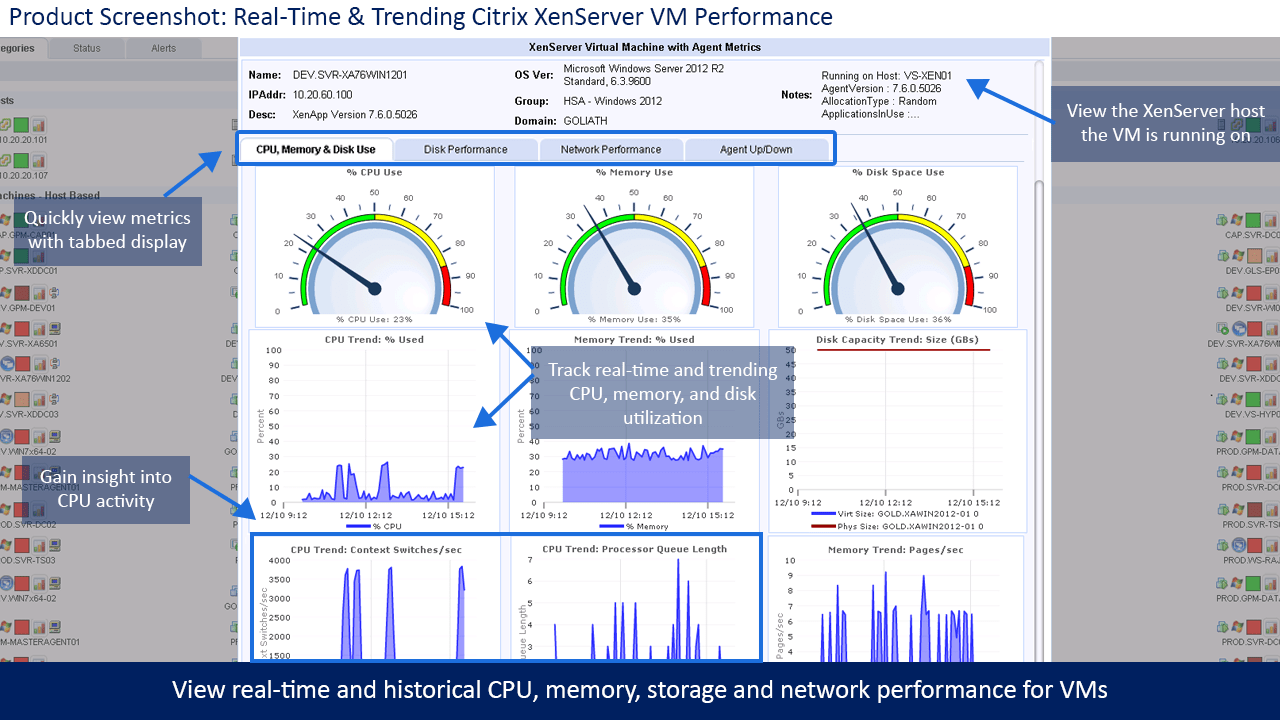Click the green status square for CAP.SVR-DC0
This screenshot has height=720, width=1280.
point(1253,220)
